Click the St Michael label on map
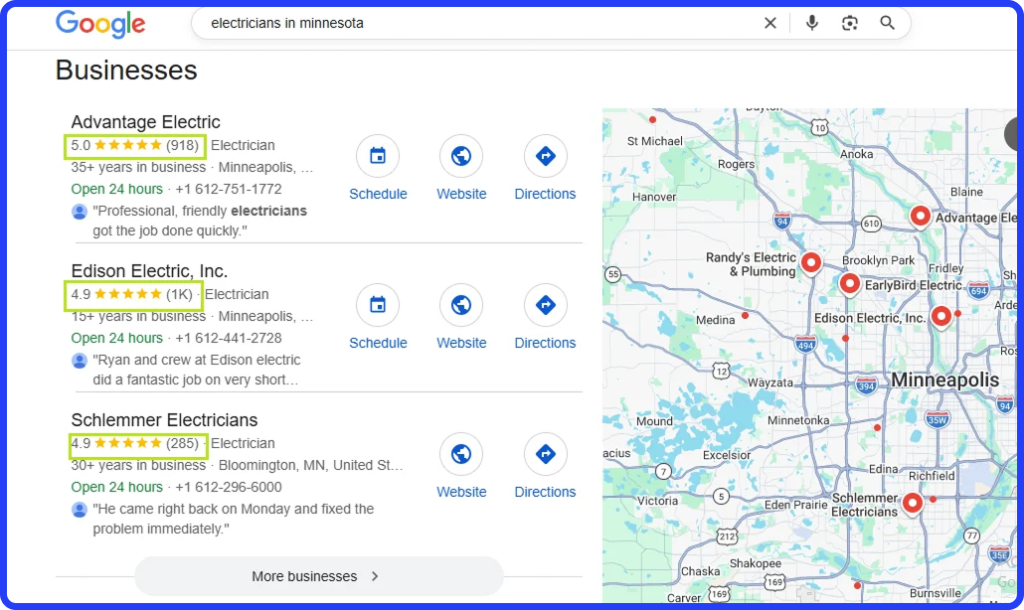Viewport: 1024px width, 610px height. pyautogui.click(x=654, y=141)
